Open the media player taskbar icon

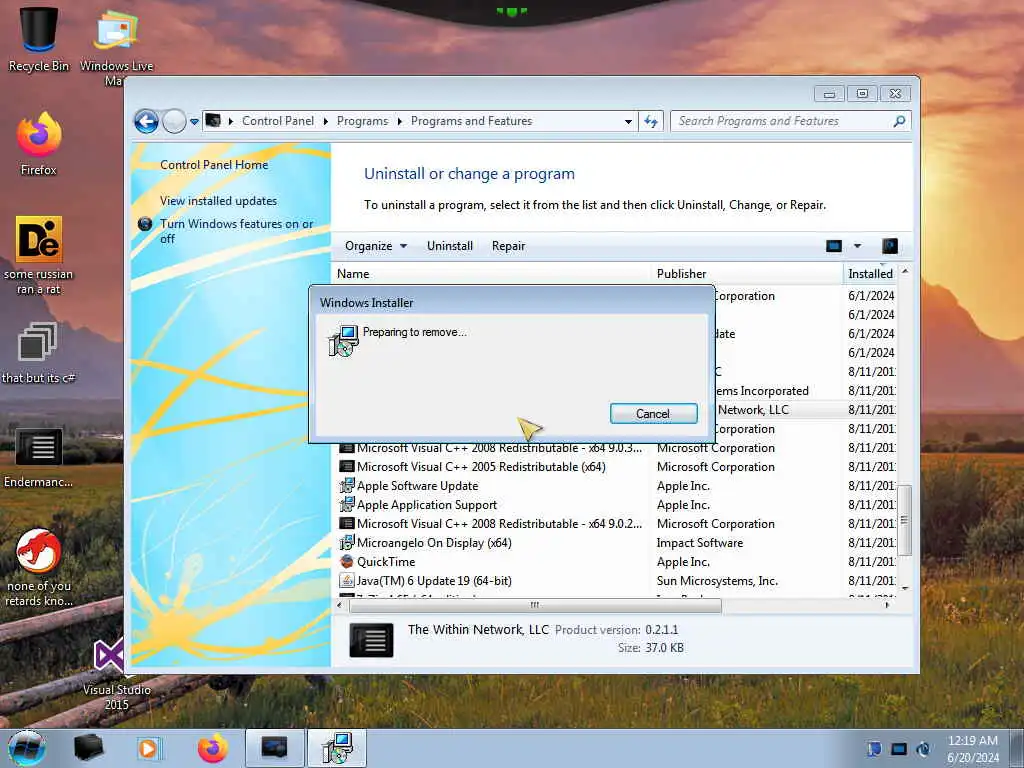point(149,748)
